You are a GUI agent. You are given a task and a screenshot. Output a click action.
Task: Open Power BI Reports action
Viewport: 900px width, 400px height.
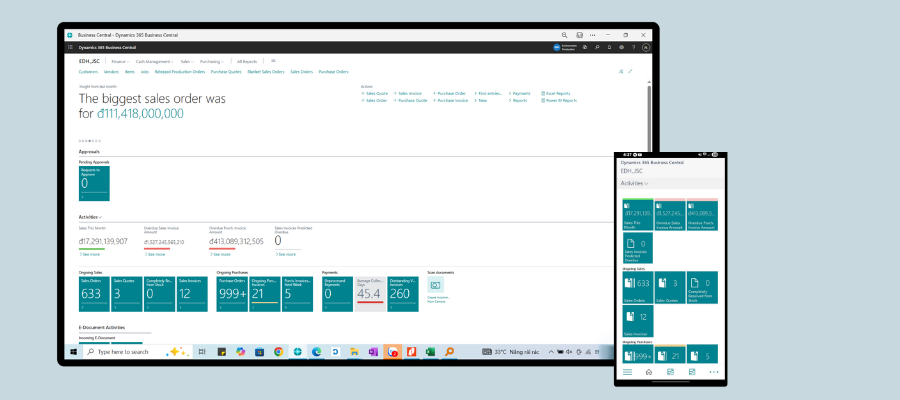[559, 100]
